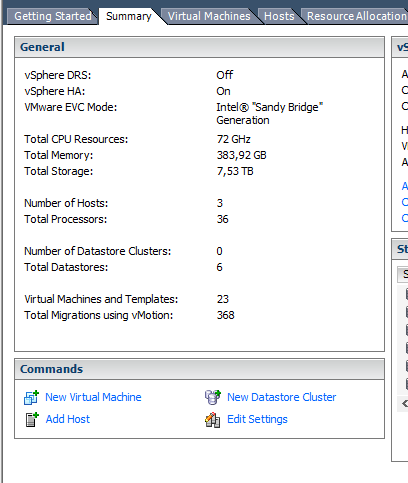
Task: Click the Total Datastores value 6
Action: pyautogui.click(x=219, y=267)
